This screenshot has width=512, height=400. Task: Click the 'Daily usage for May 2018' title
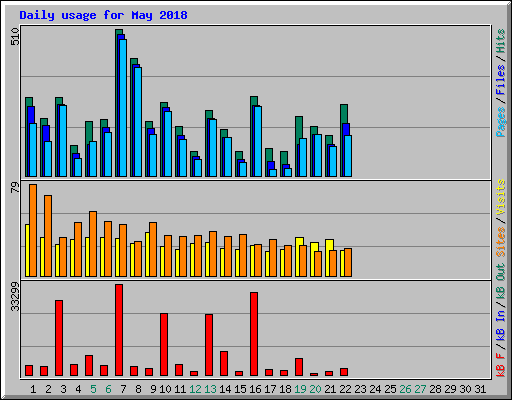point(103,15)
